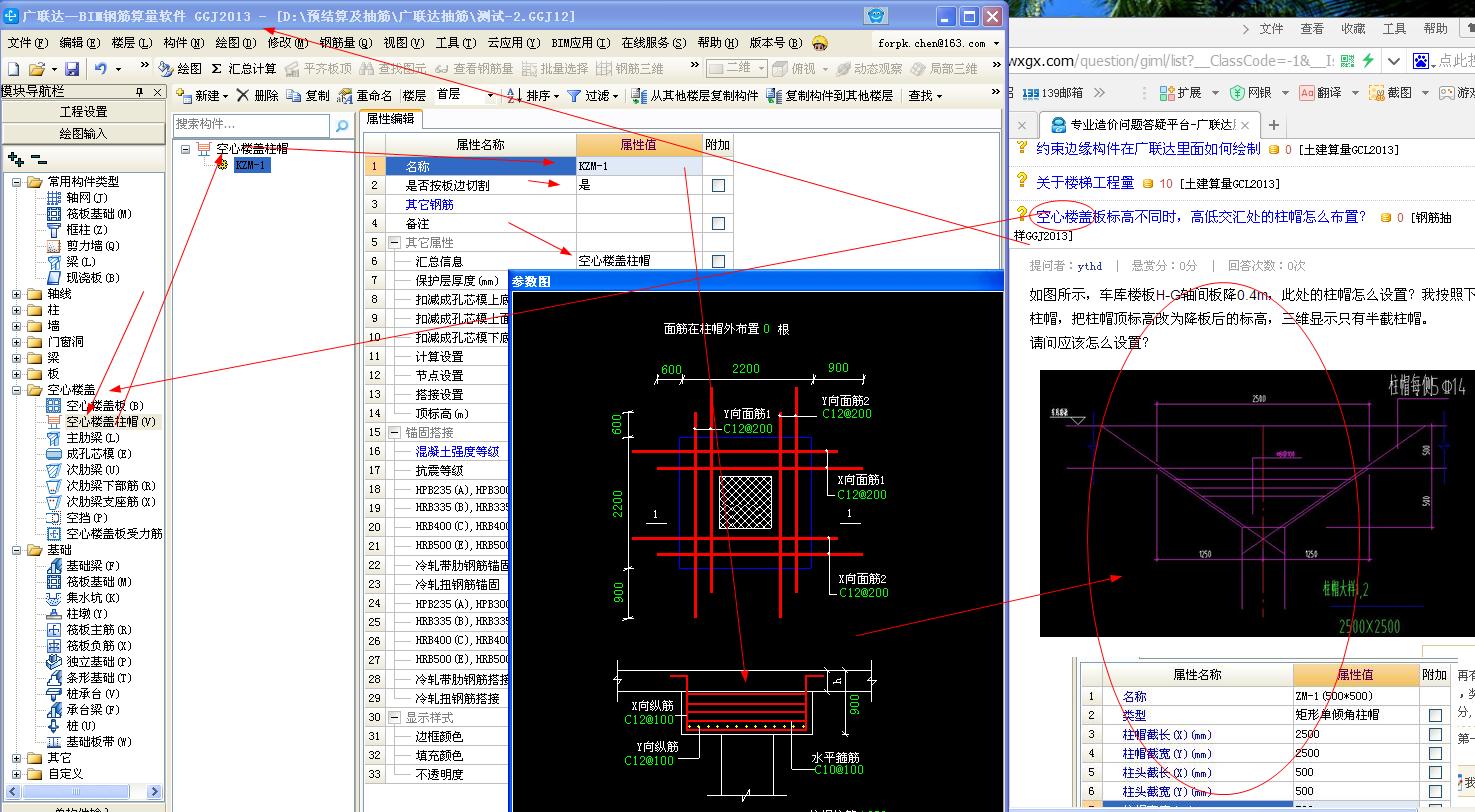
Task: Click 复制构件到其他楼层 button
Action: click(830, 96)
